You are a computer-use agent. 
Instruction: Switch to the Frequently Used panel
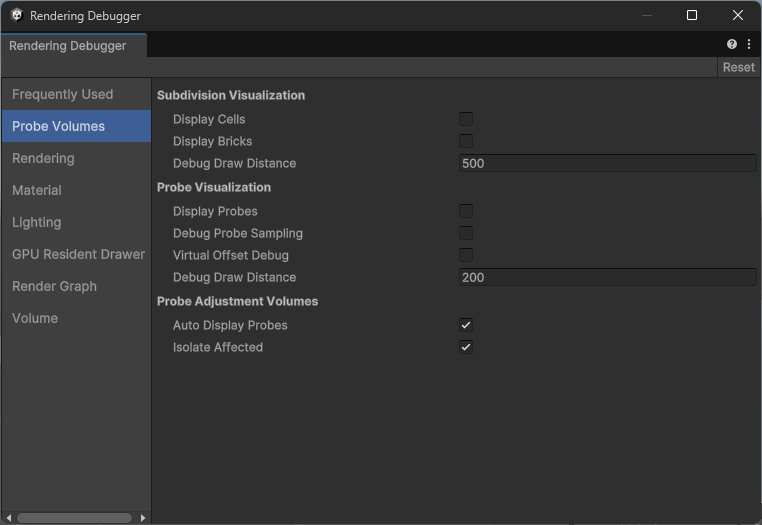(x=62, y=94)
